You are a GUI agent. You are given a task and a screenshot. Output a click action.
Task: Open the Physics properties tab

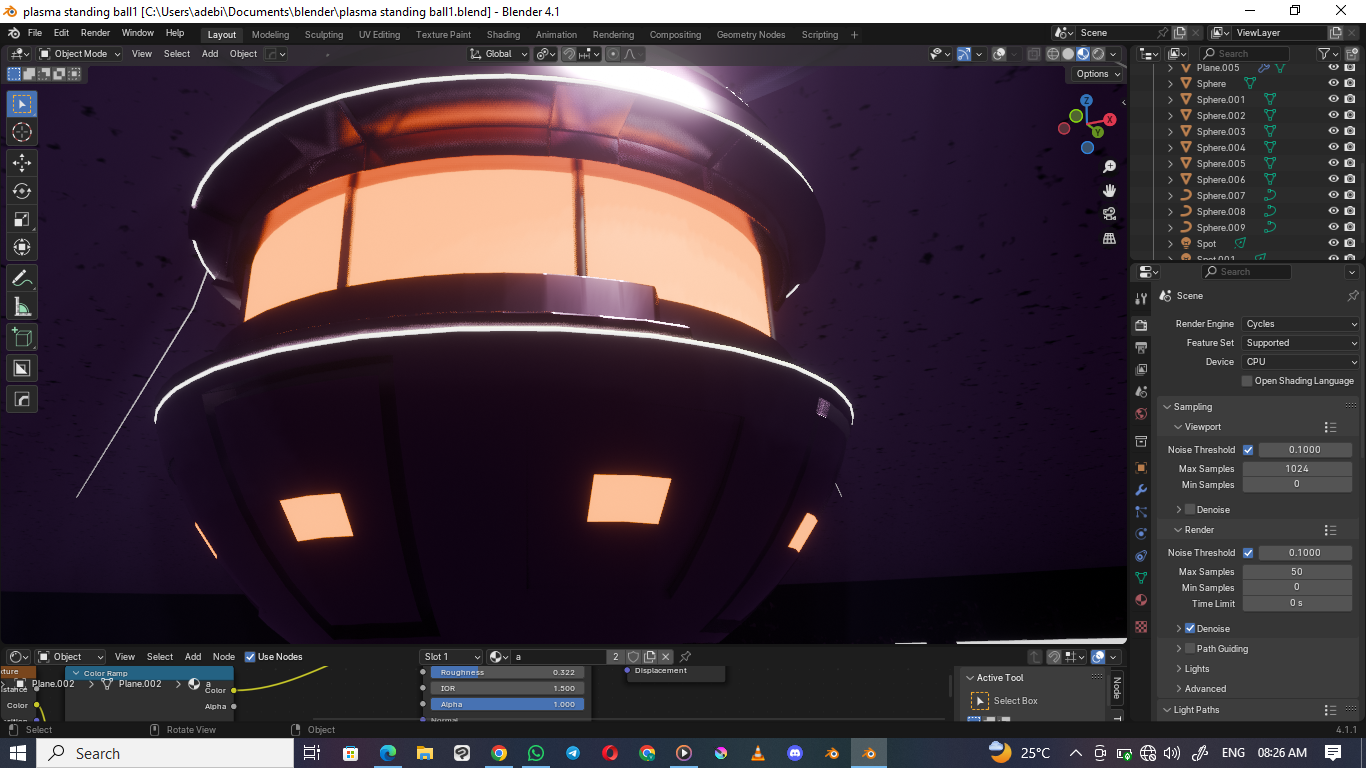coord(1141,534)
